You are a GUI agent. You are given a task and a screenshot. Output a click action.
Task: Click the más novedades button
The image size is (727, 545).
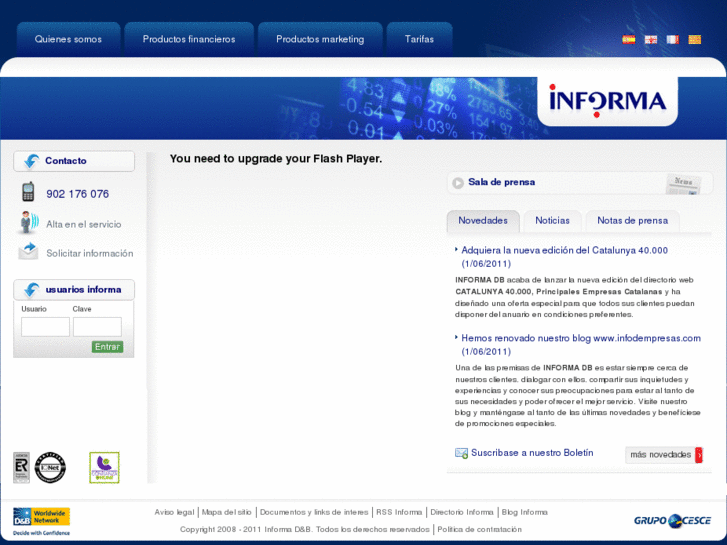point(663,455)
